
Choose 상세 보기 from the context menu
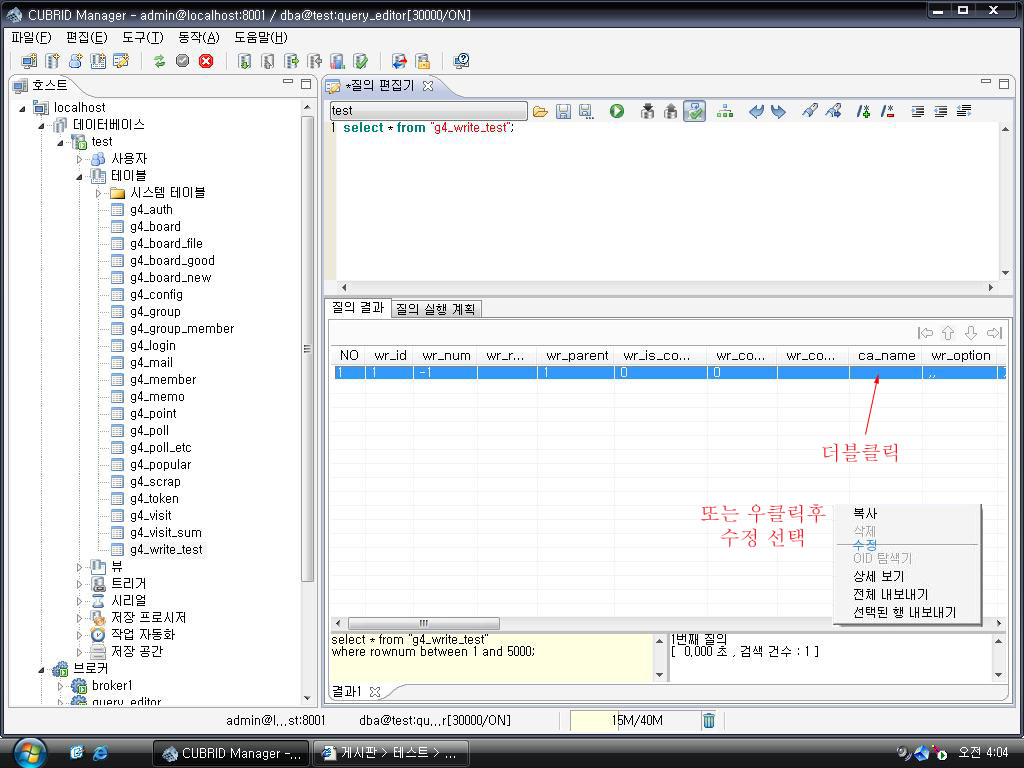coord(878,576)
